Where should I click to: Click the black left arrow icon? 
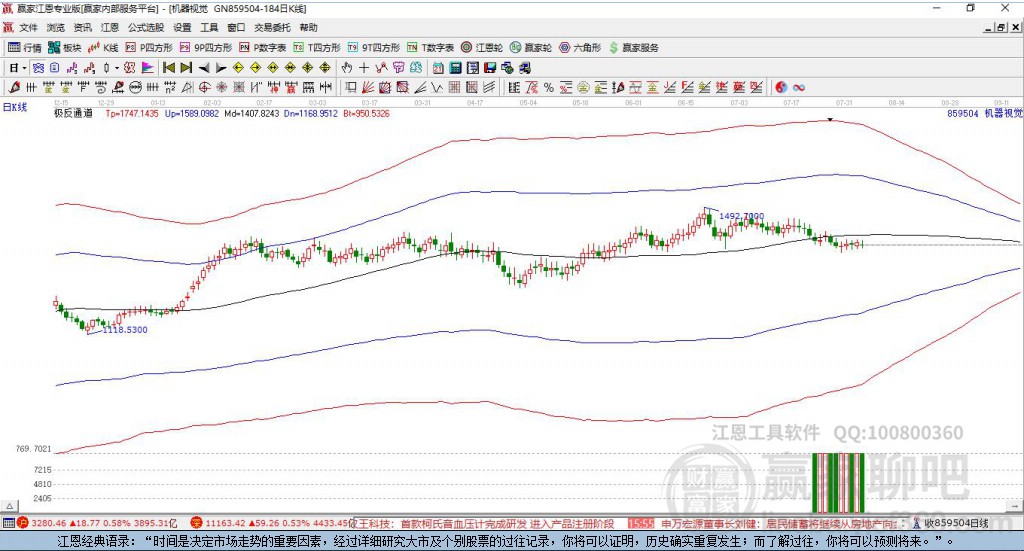(x=204, y=68)
